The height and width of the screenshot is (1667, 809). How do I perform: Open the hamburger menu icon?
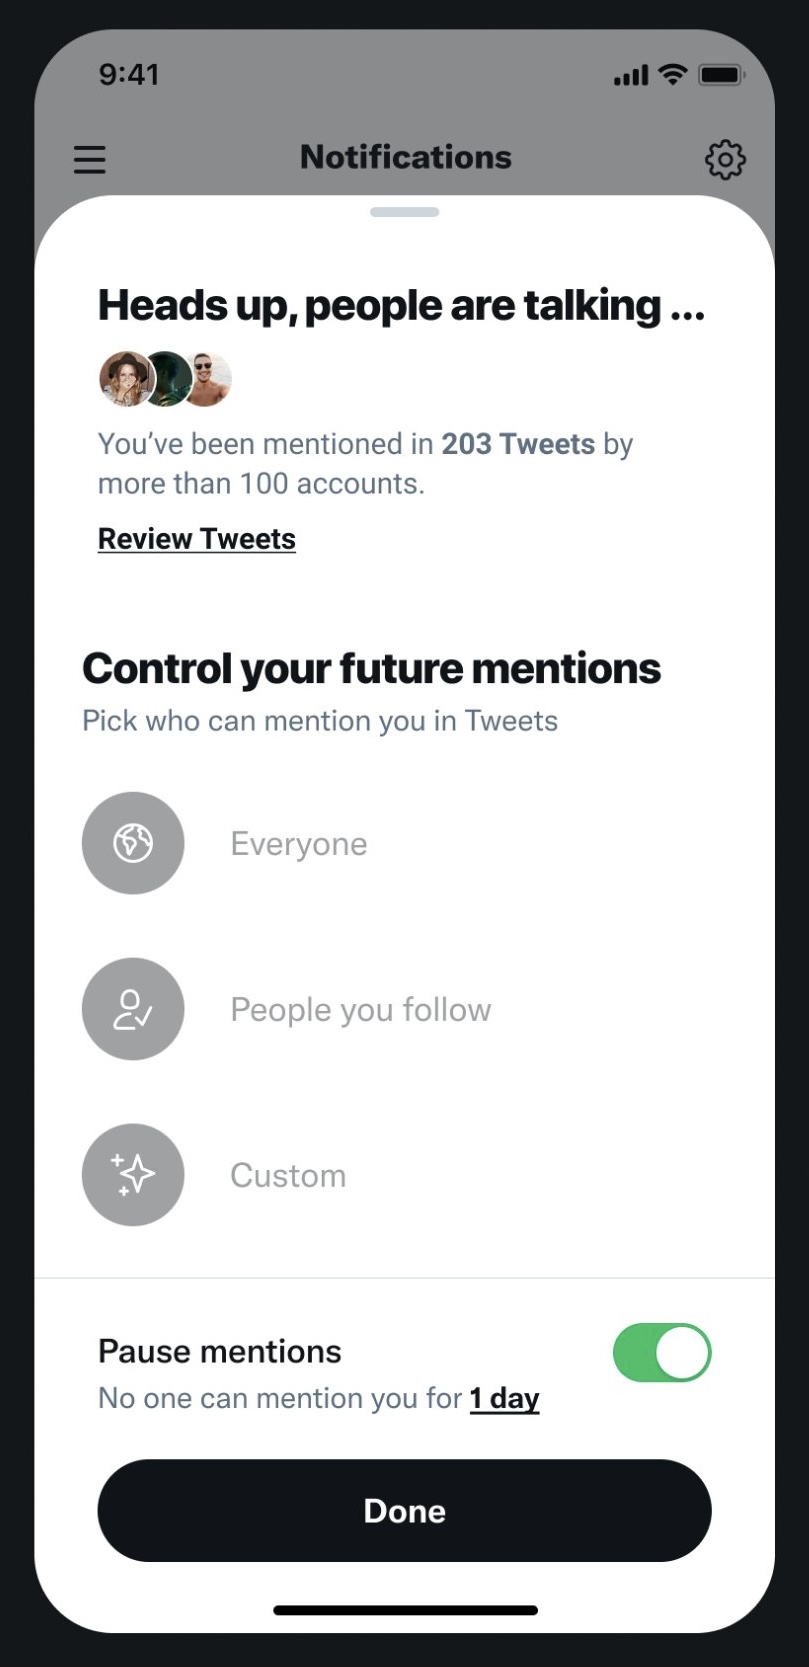coord(89,160)
